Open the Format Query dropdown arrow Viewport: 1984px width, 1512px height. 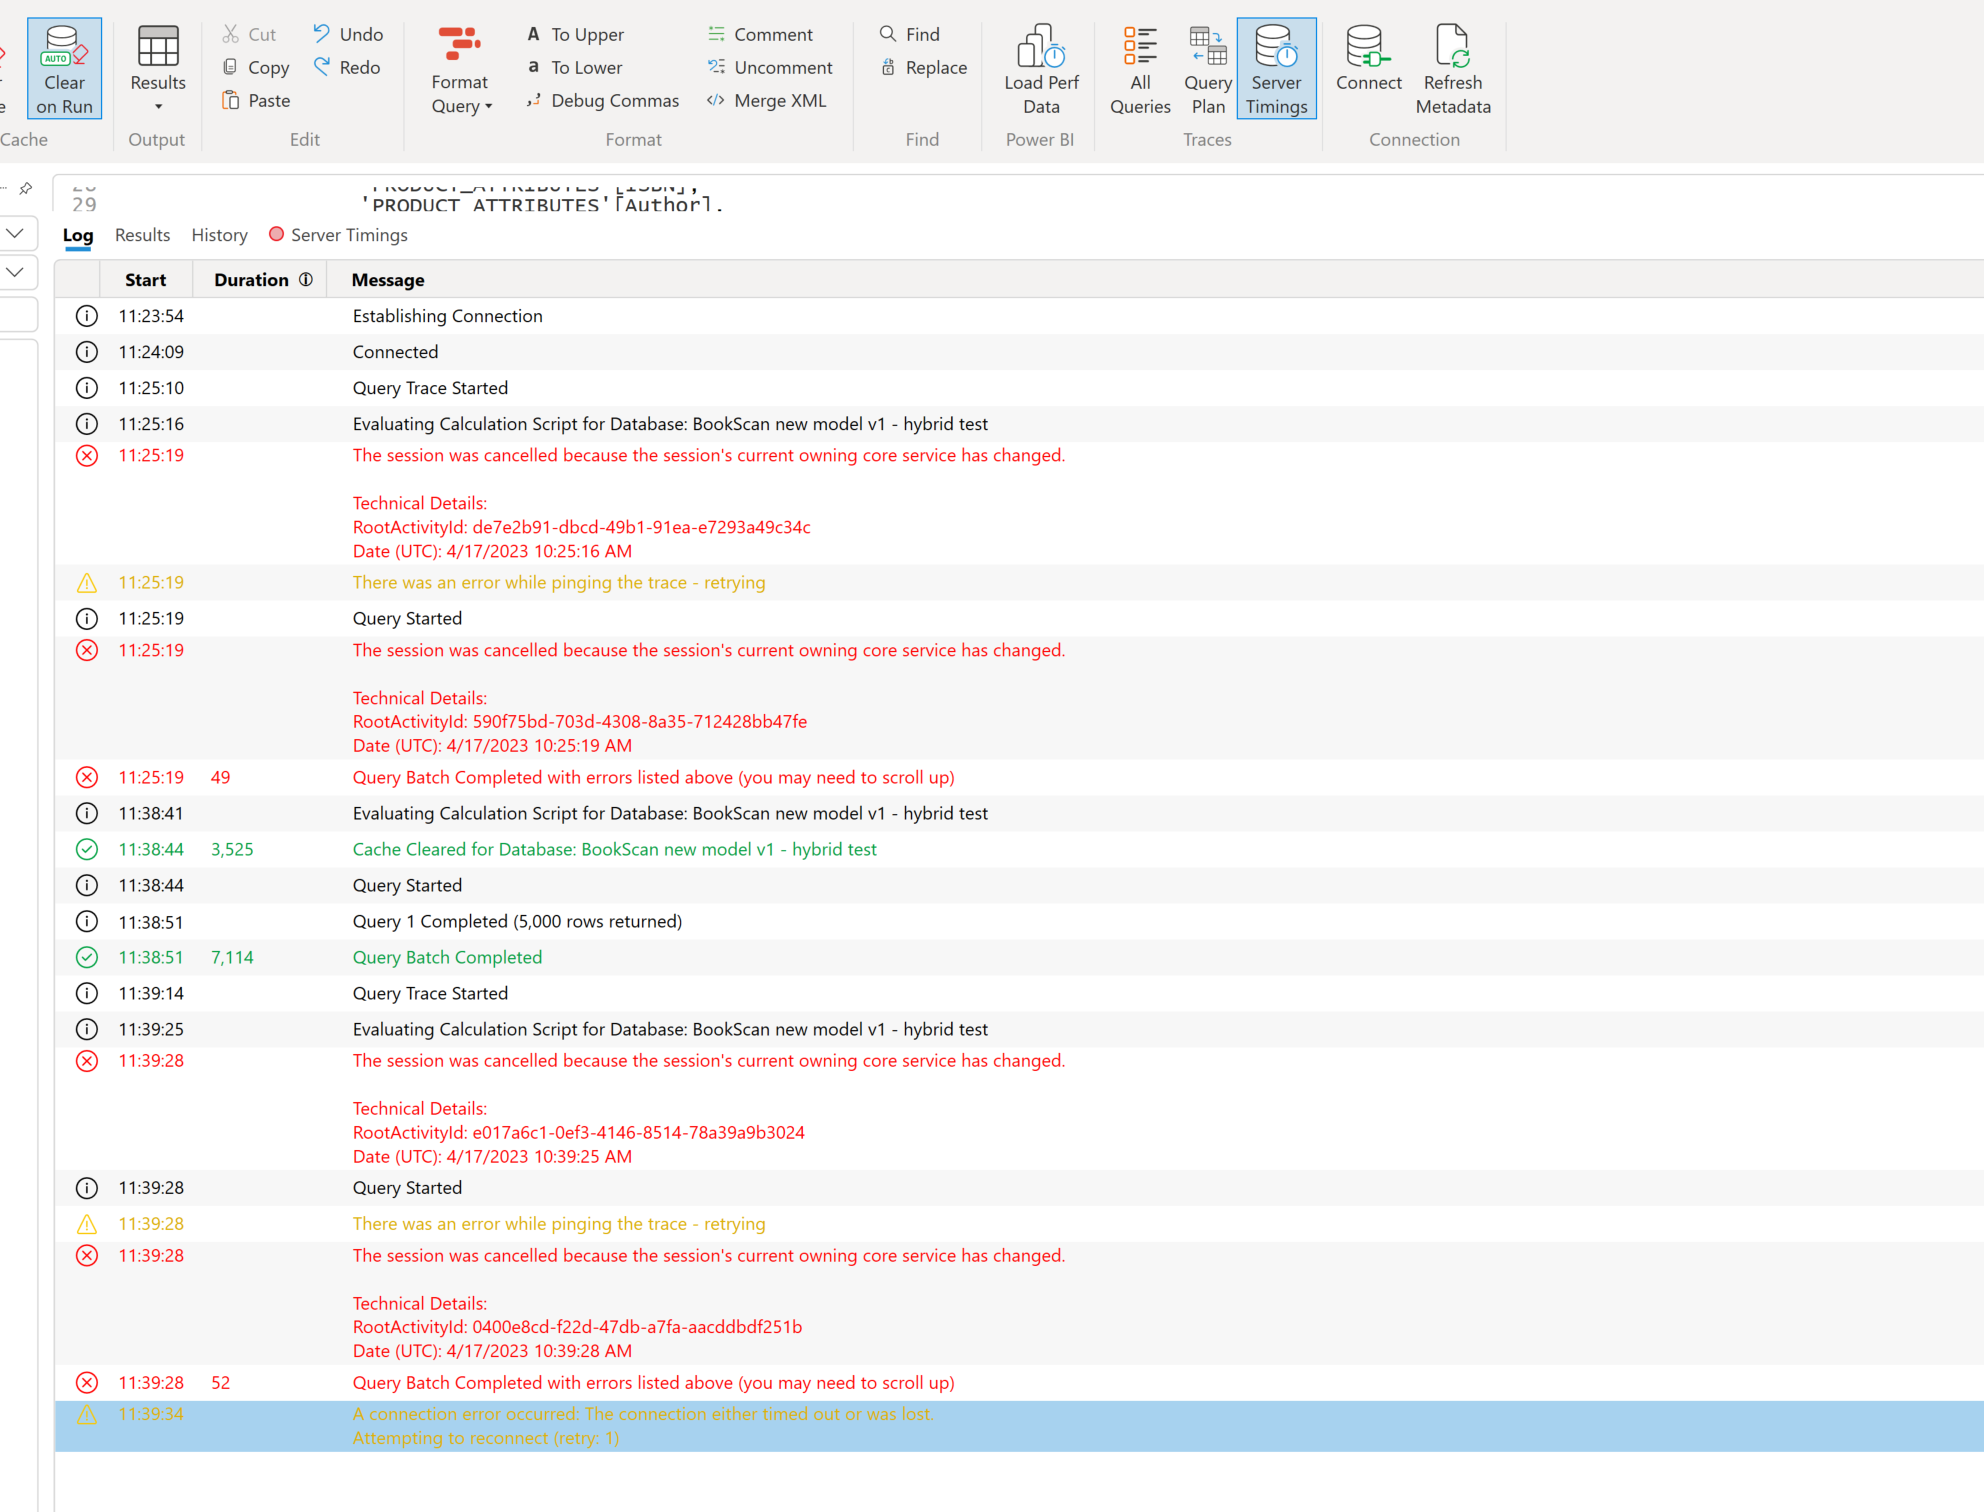(x=488, y=106)
